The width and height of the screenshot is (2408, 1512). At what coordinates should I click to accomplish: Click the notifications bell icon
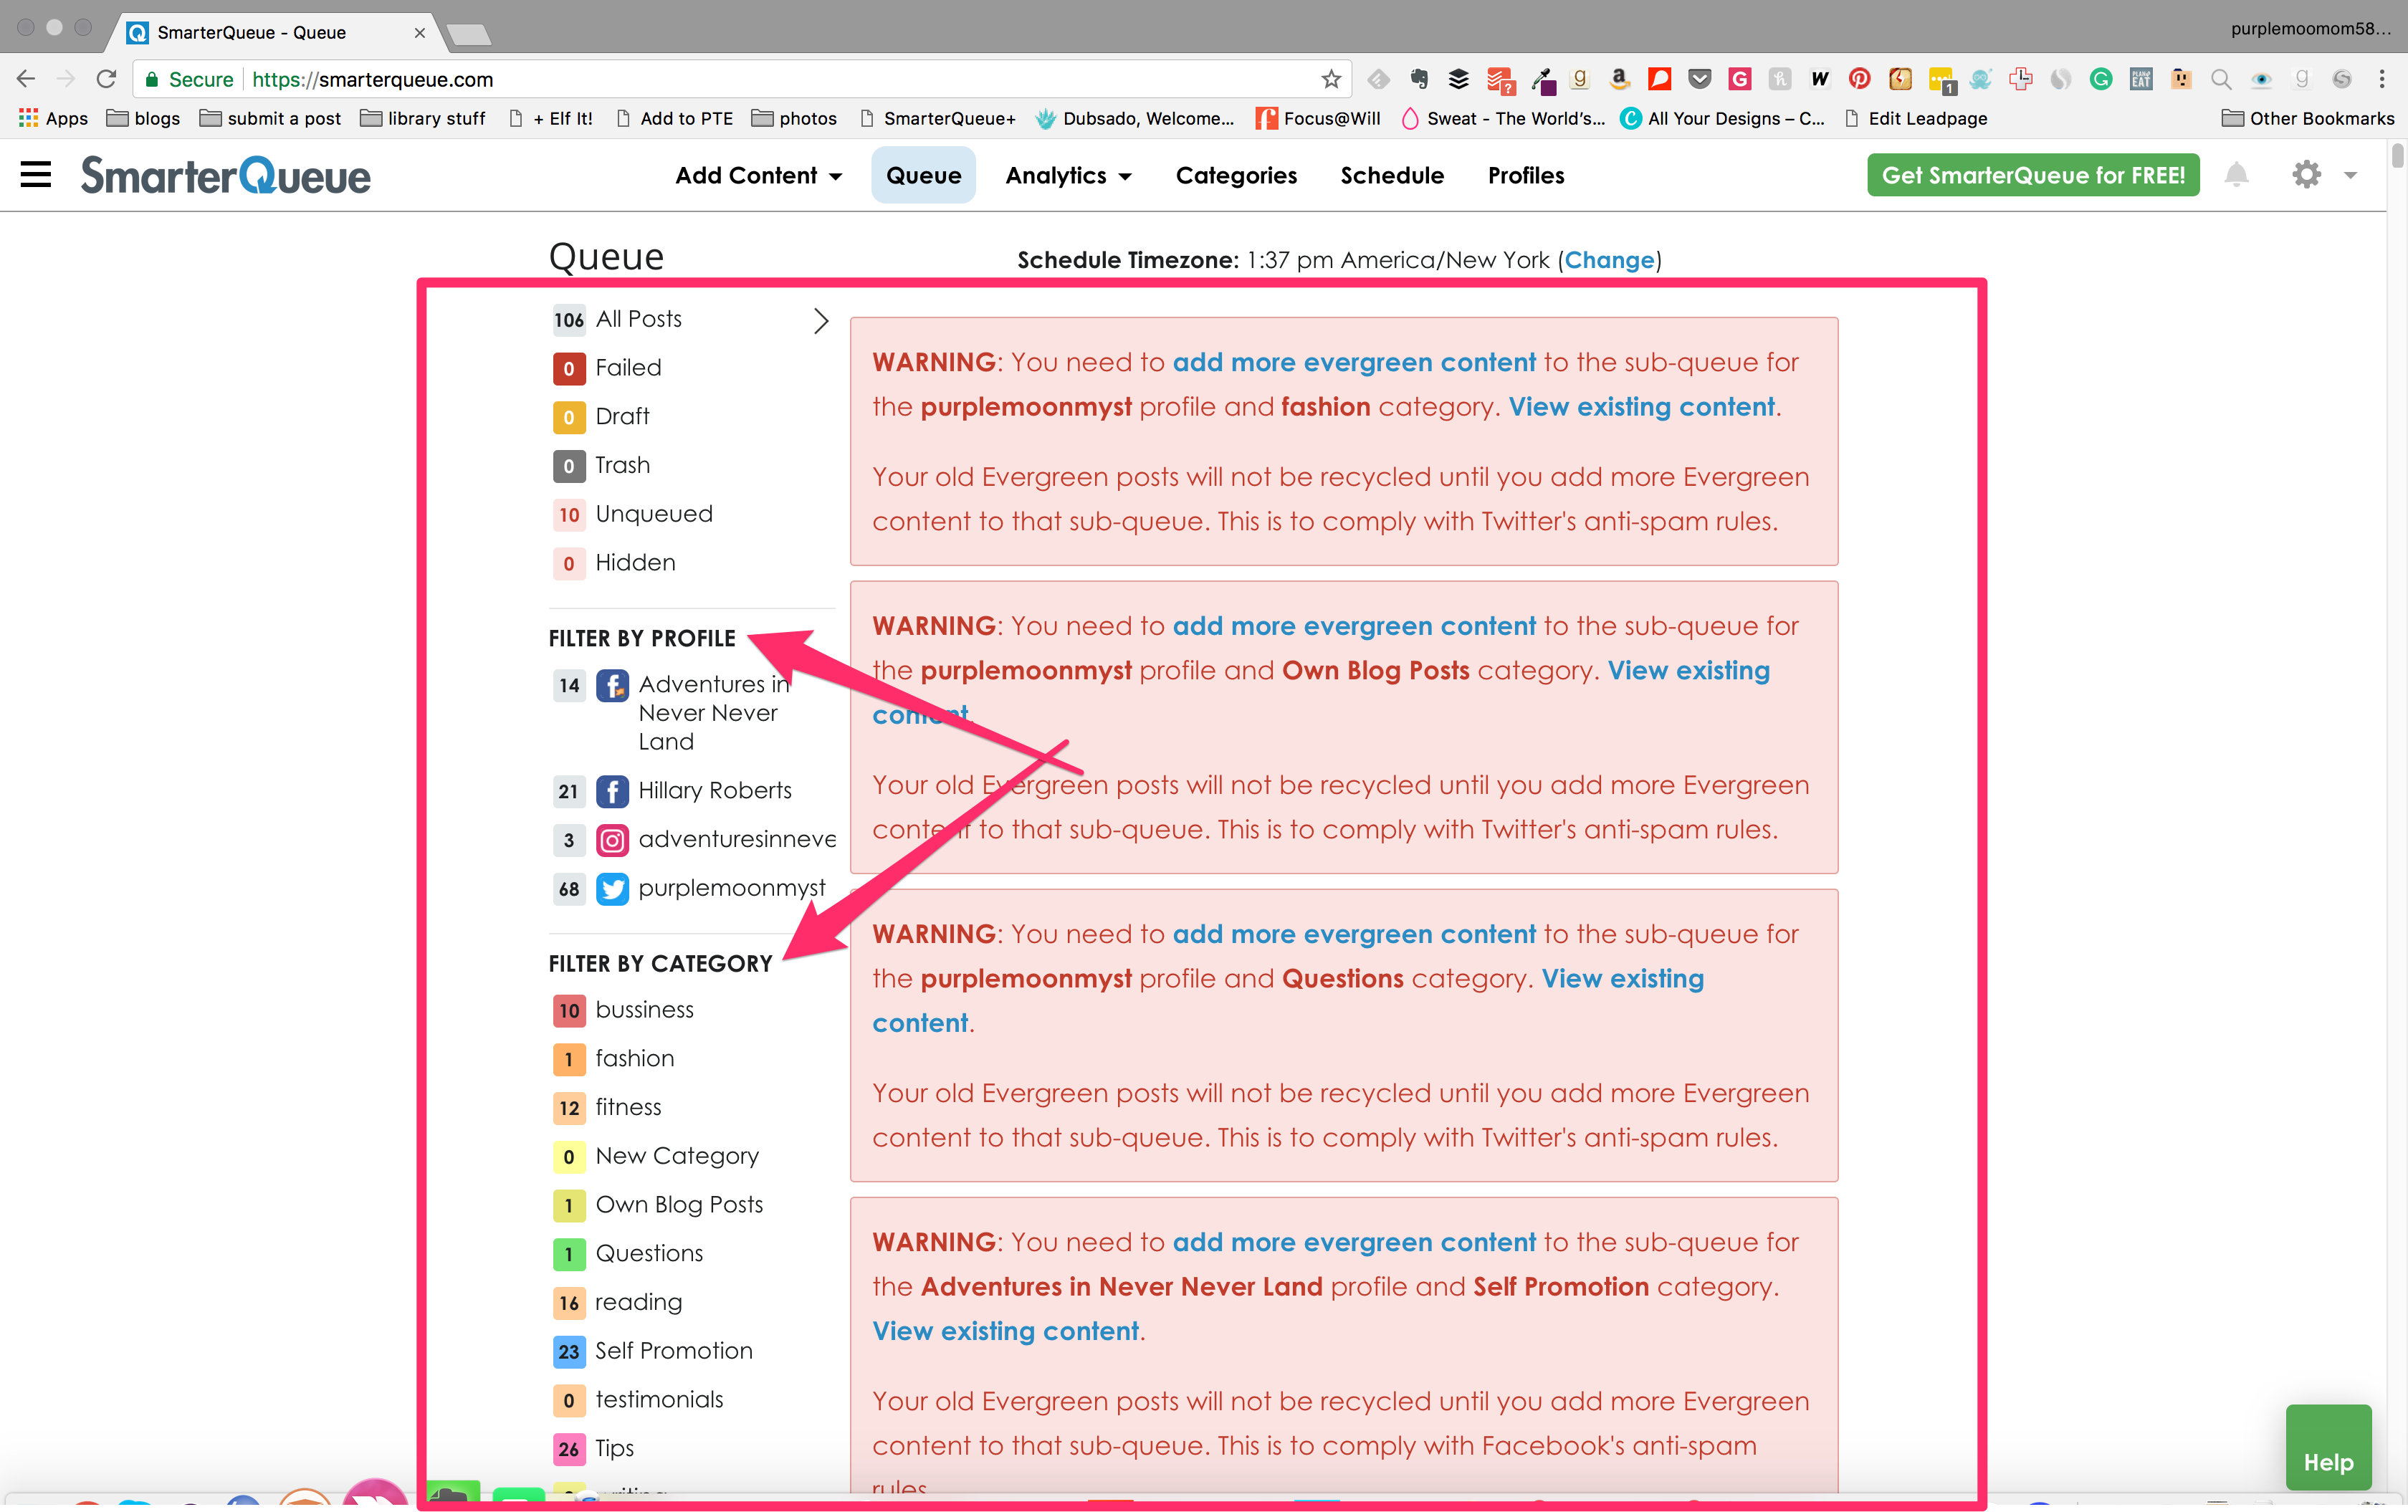[x=2236, y=175]
